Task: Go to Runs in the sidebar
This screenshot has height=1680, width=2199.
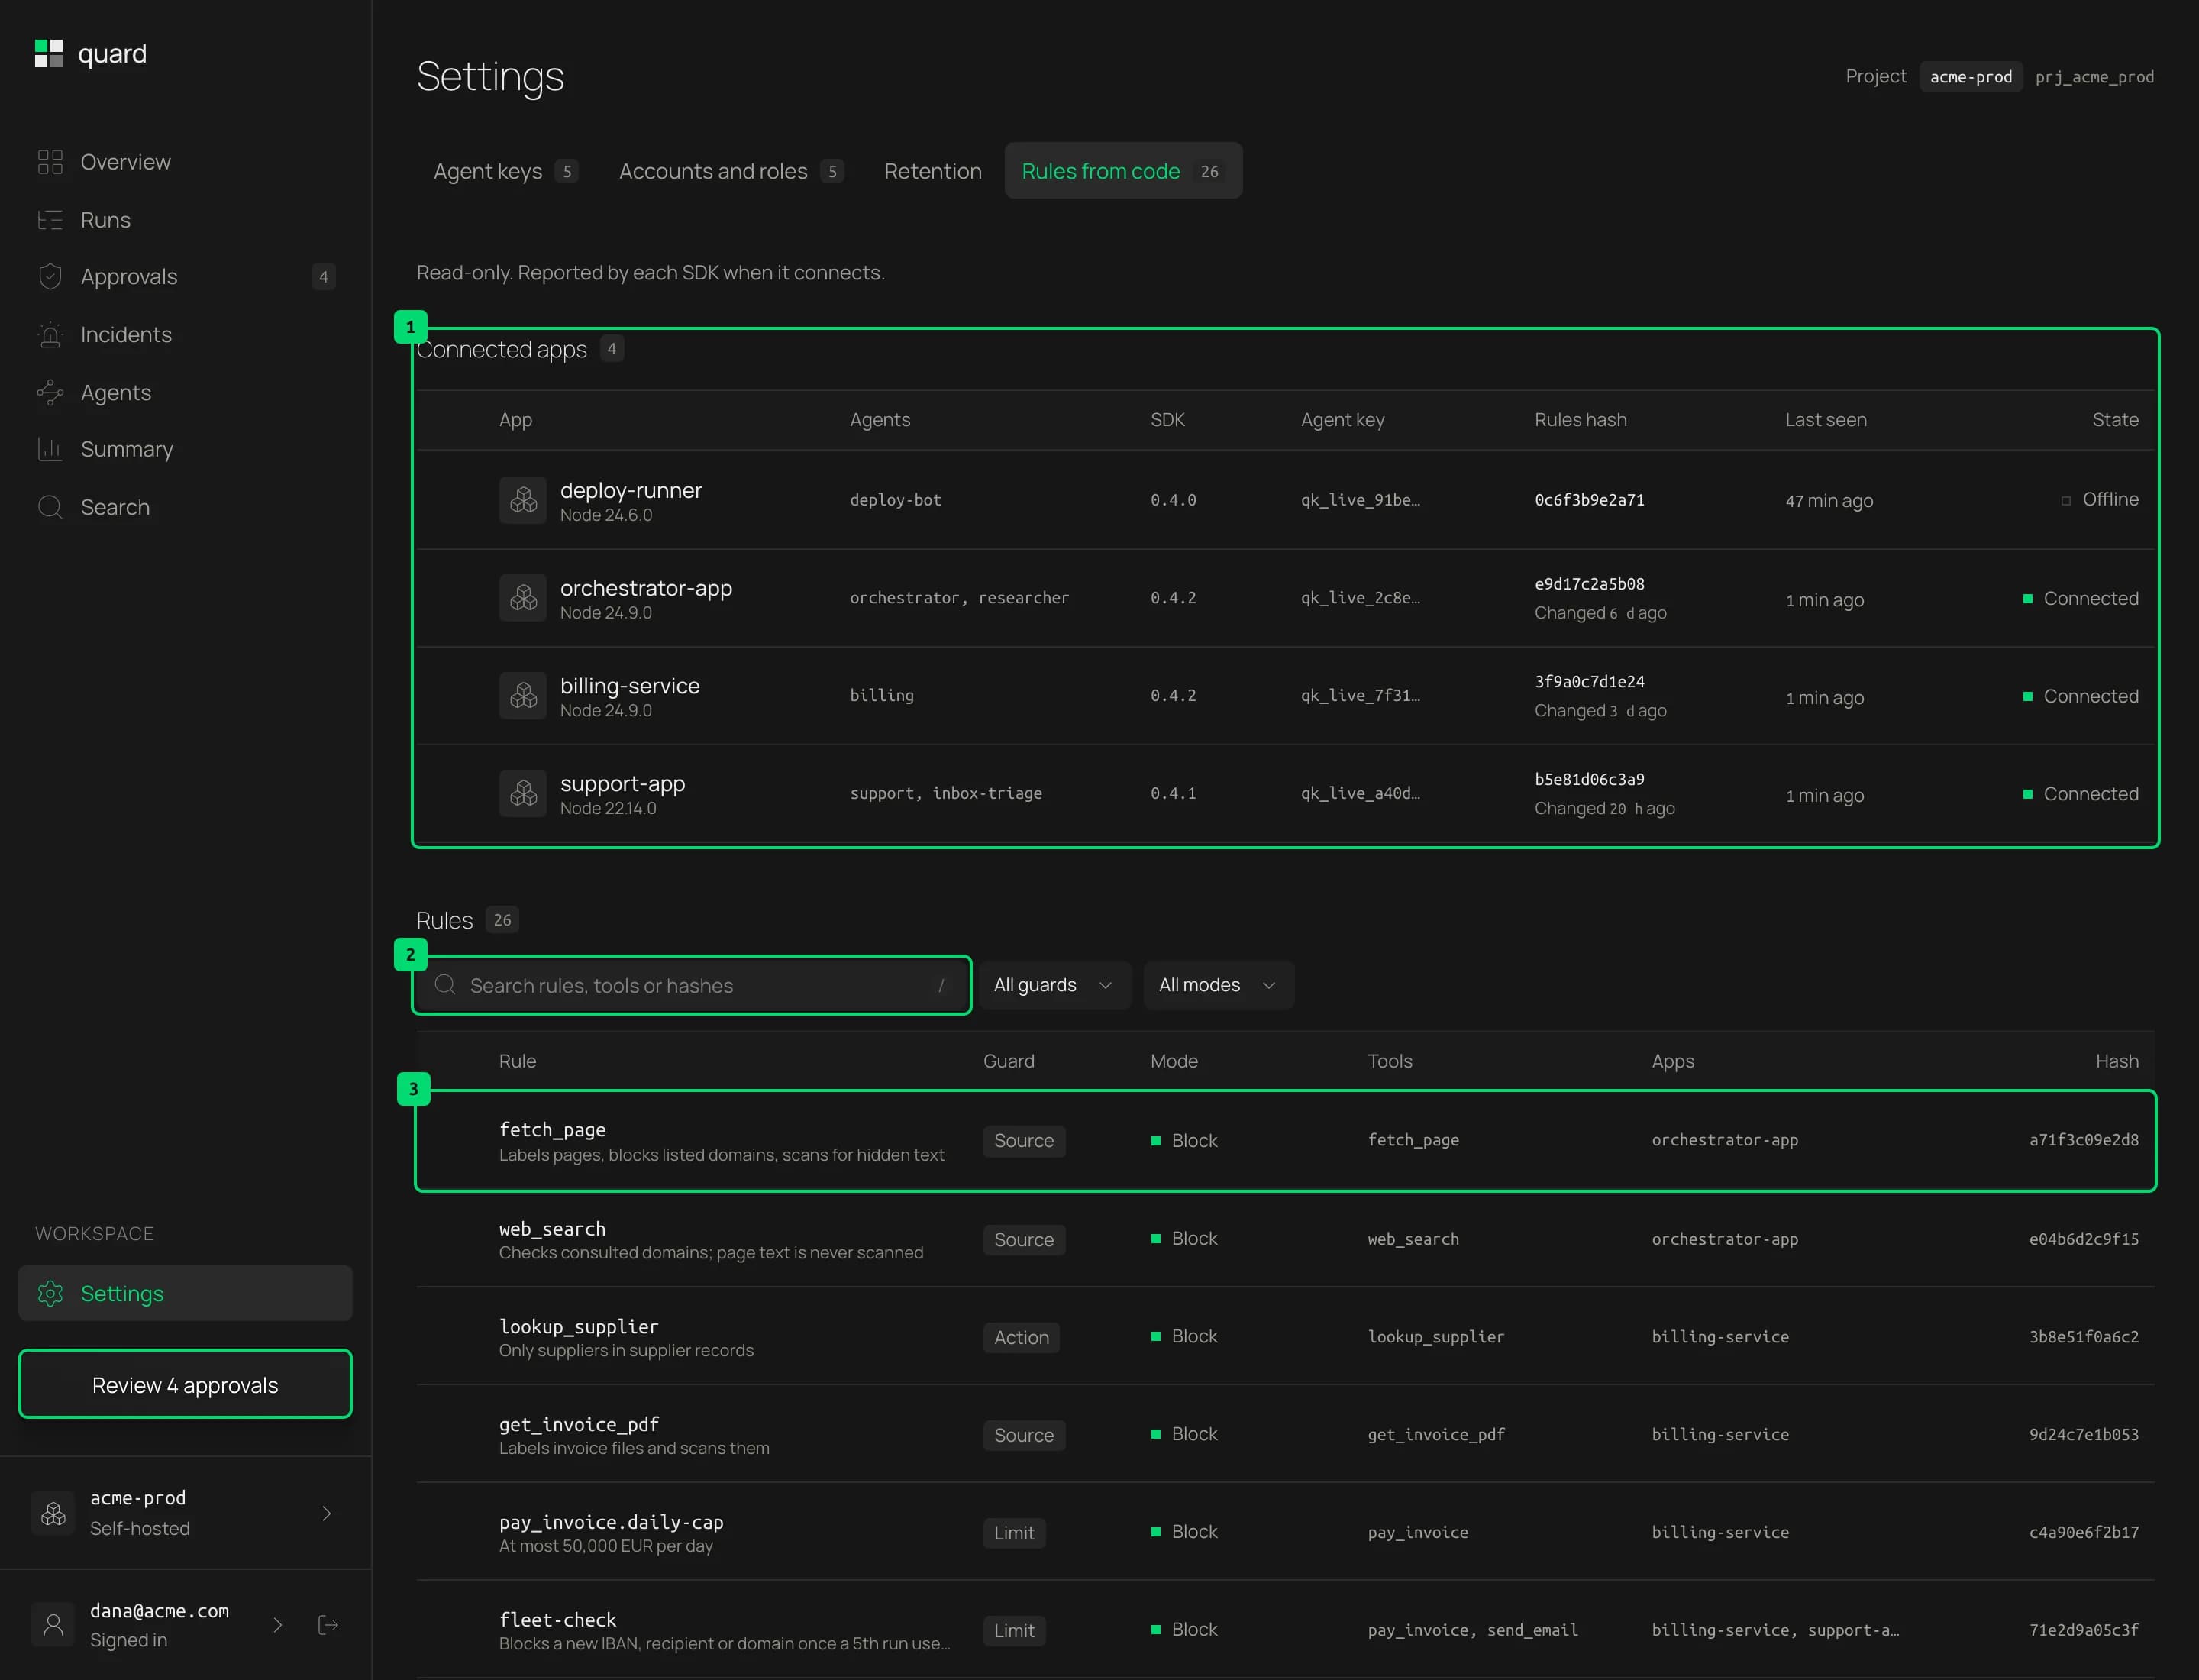Action: pyautogui.click(x=185, y=220)
